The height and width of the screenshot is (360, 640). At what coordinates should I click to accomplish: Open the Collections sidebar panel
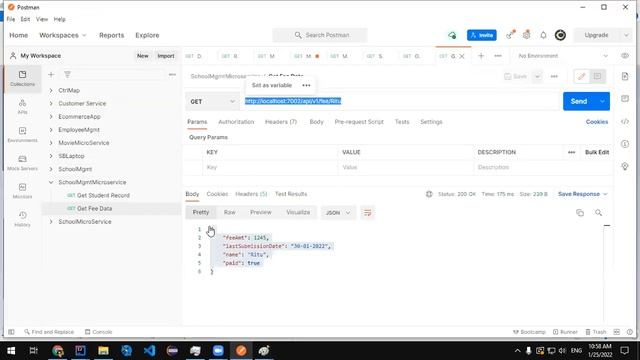point(22,78)
